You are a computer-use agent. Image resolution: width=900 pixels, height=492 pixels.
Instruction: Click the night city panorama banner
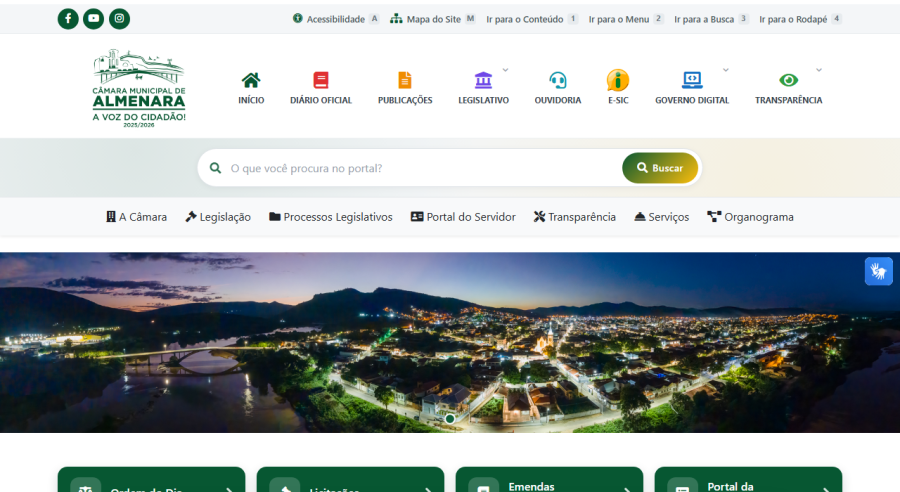[x=450, y=342]
